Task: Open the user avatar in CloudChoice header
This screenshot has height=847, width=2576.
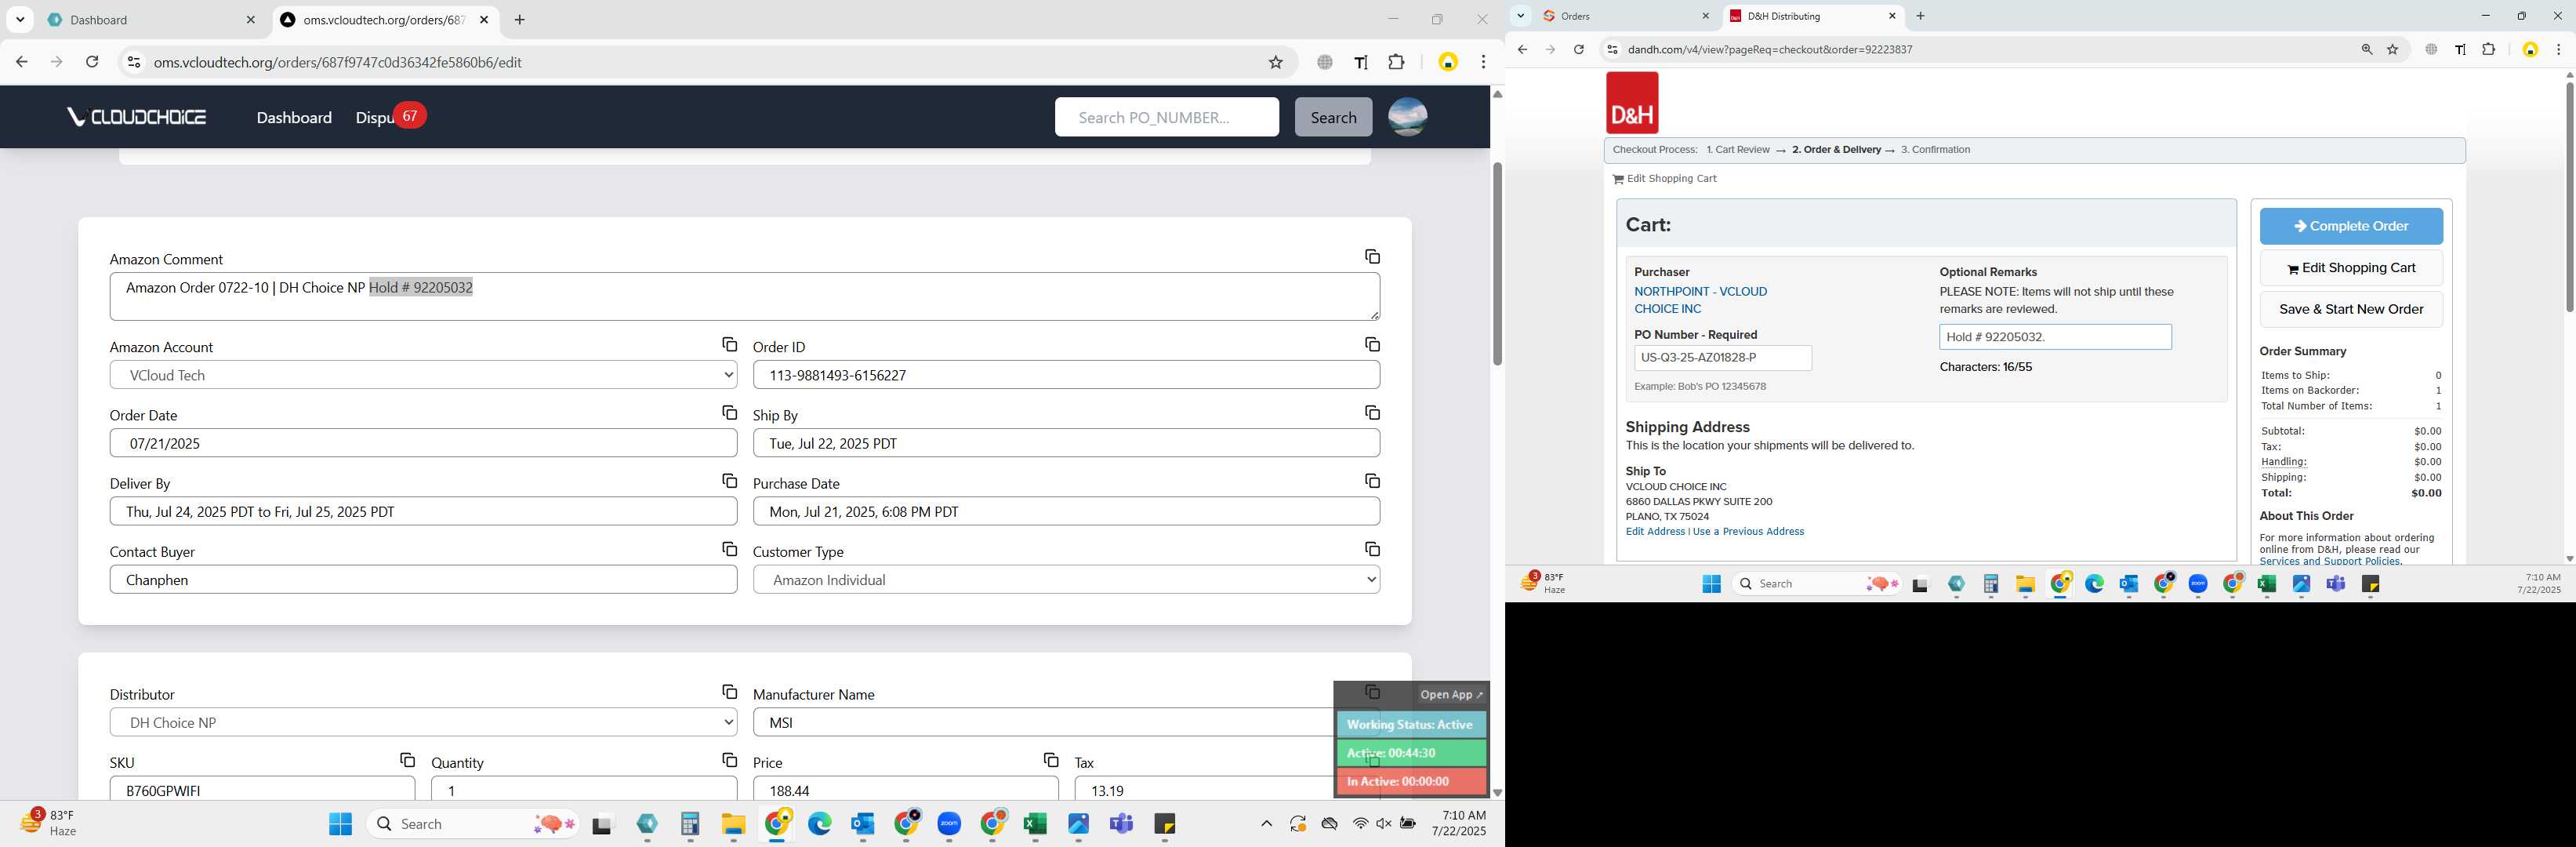Action: tap(1407, 117)
